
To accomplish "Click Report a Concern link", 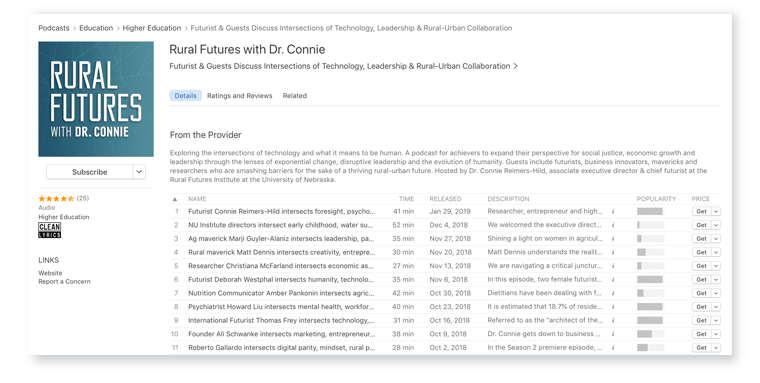I will (64, 281).
